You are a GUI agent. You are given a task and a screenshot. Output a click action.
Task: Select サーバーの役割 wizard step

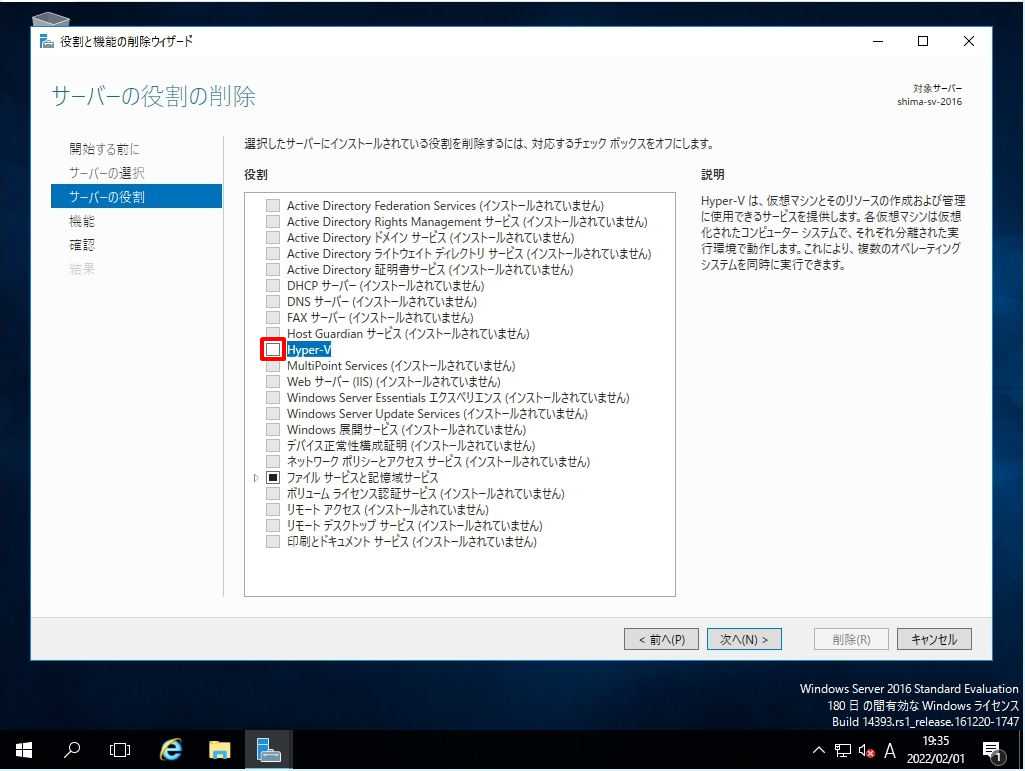click(x=137, y=196)
